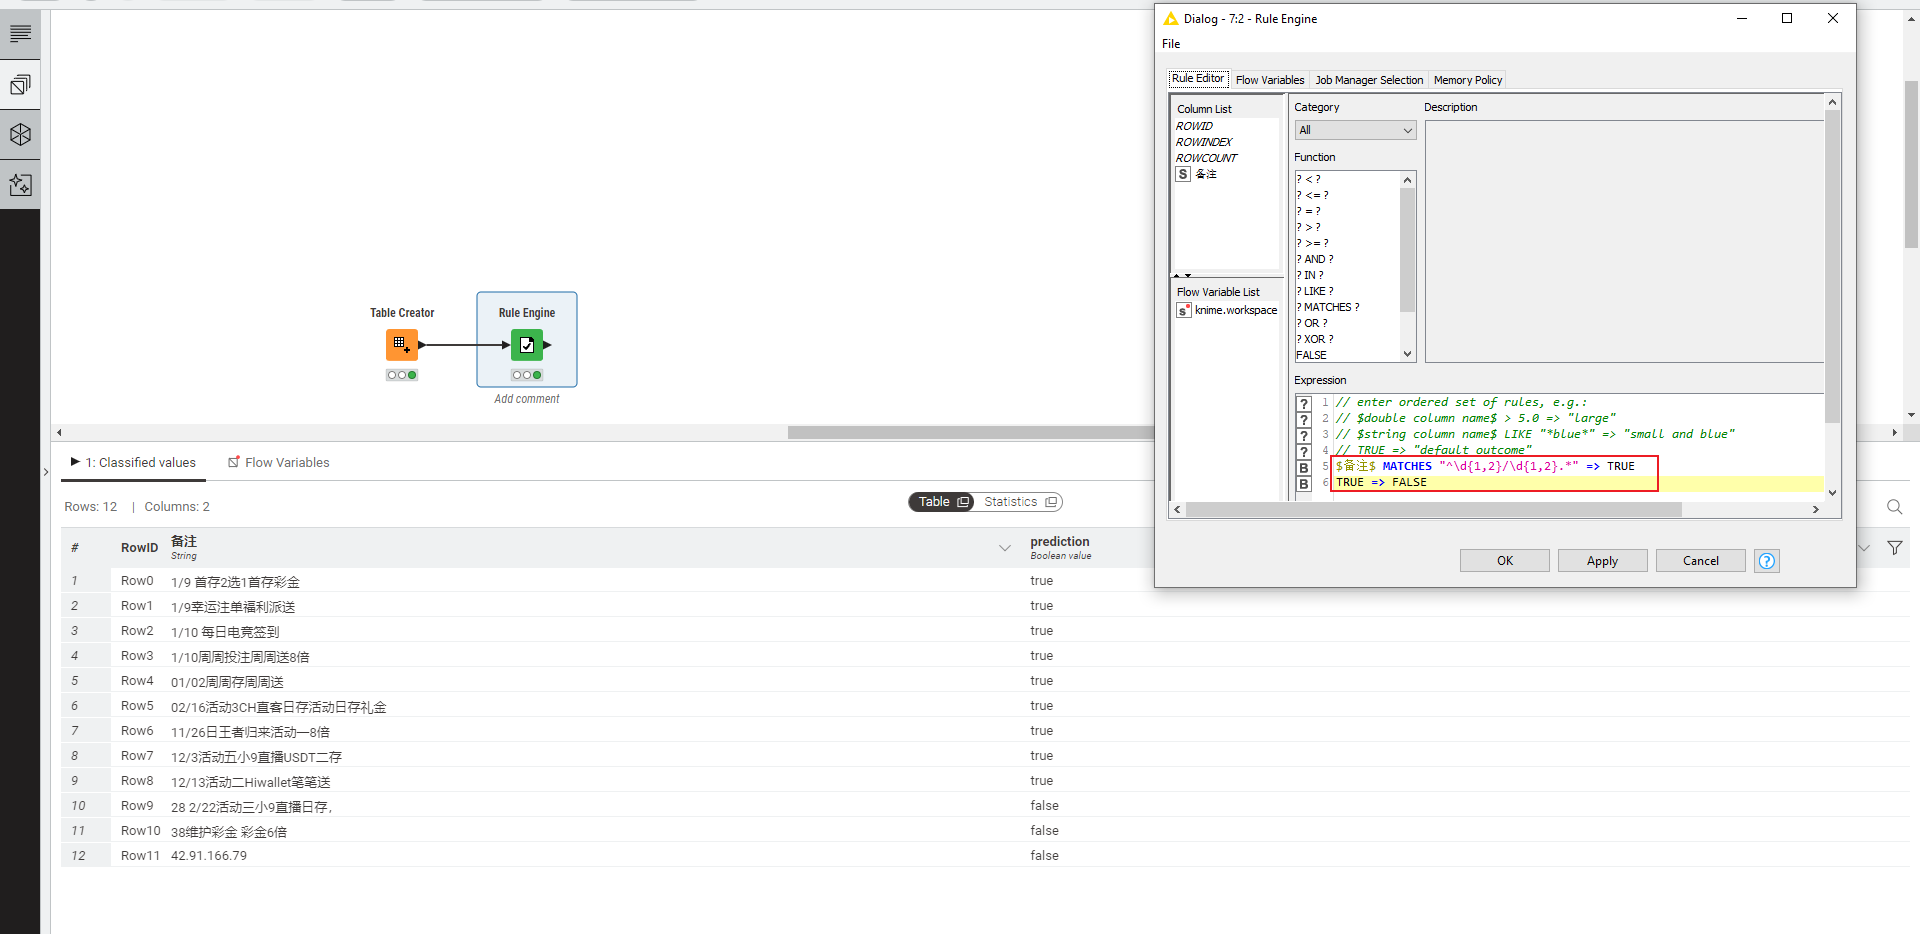Expand the collapsed left side panel chevron

(46, 472)
